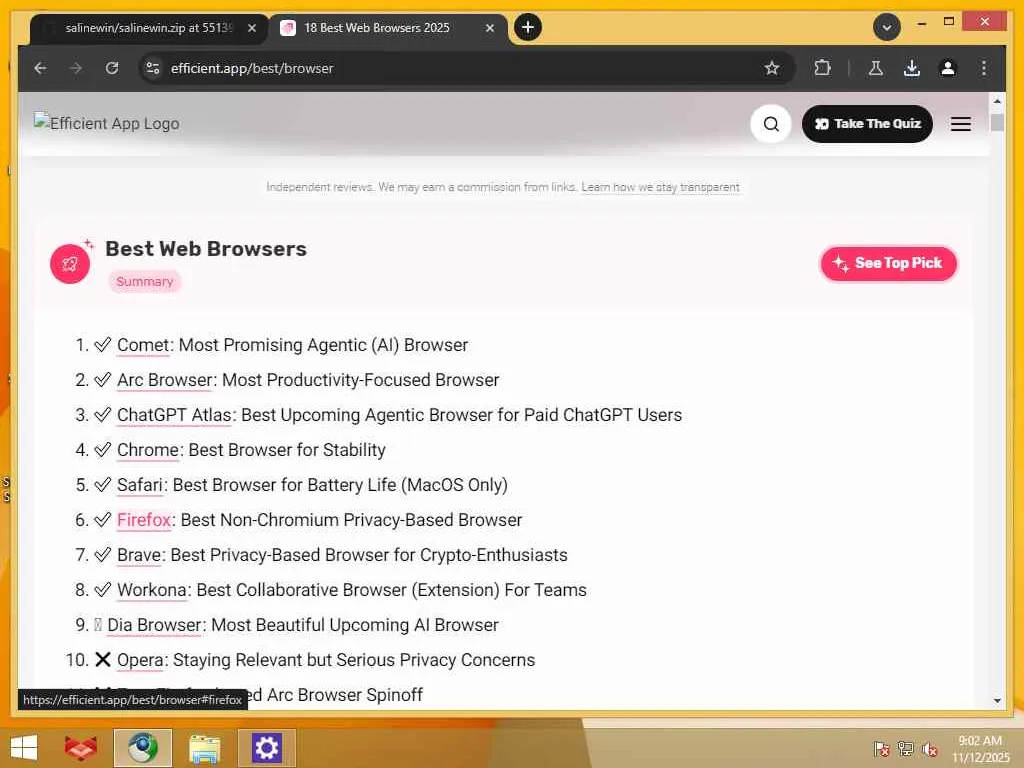Click the page scrollbar down arrow
Viewport: 1024px width, 768px height.
coord(997,700)
